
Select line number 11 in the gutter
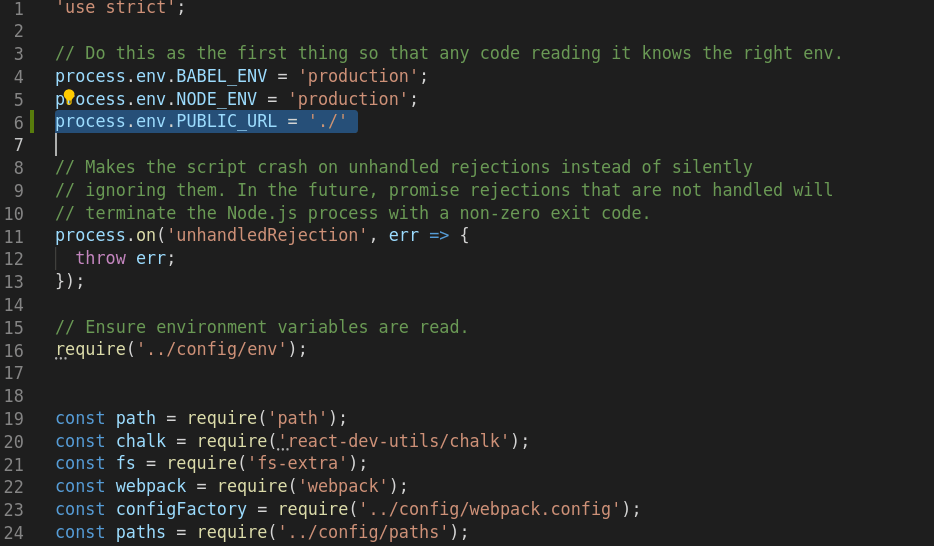14,236
